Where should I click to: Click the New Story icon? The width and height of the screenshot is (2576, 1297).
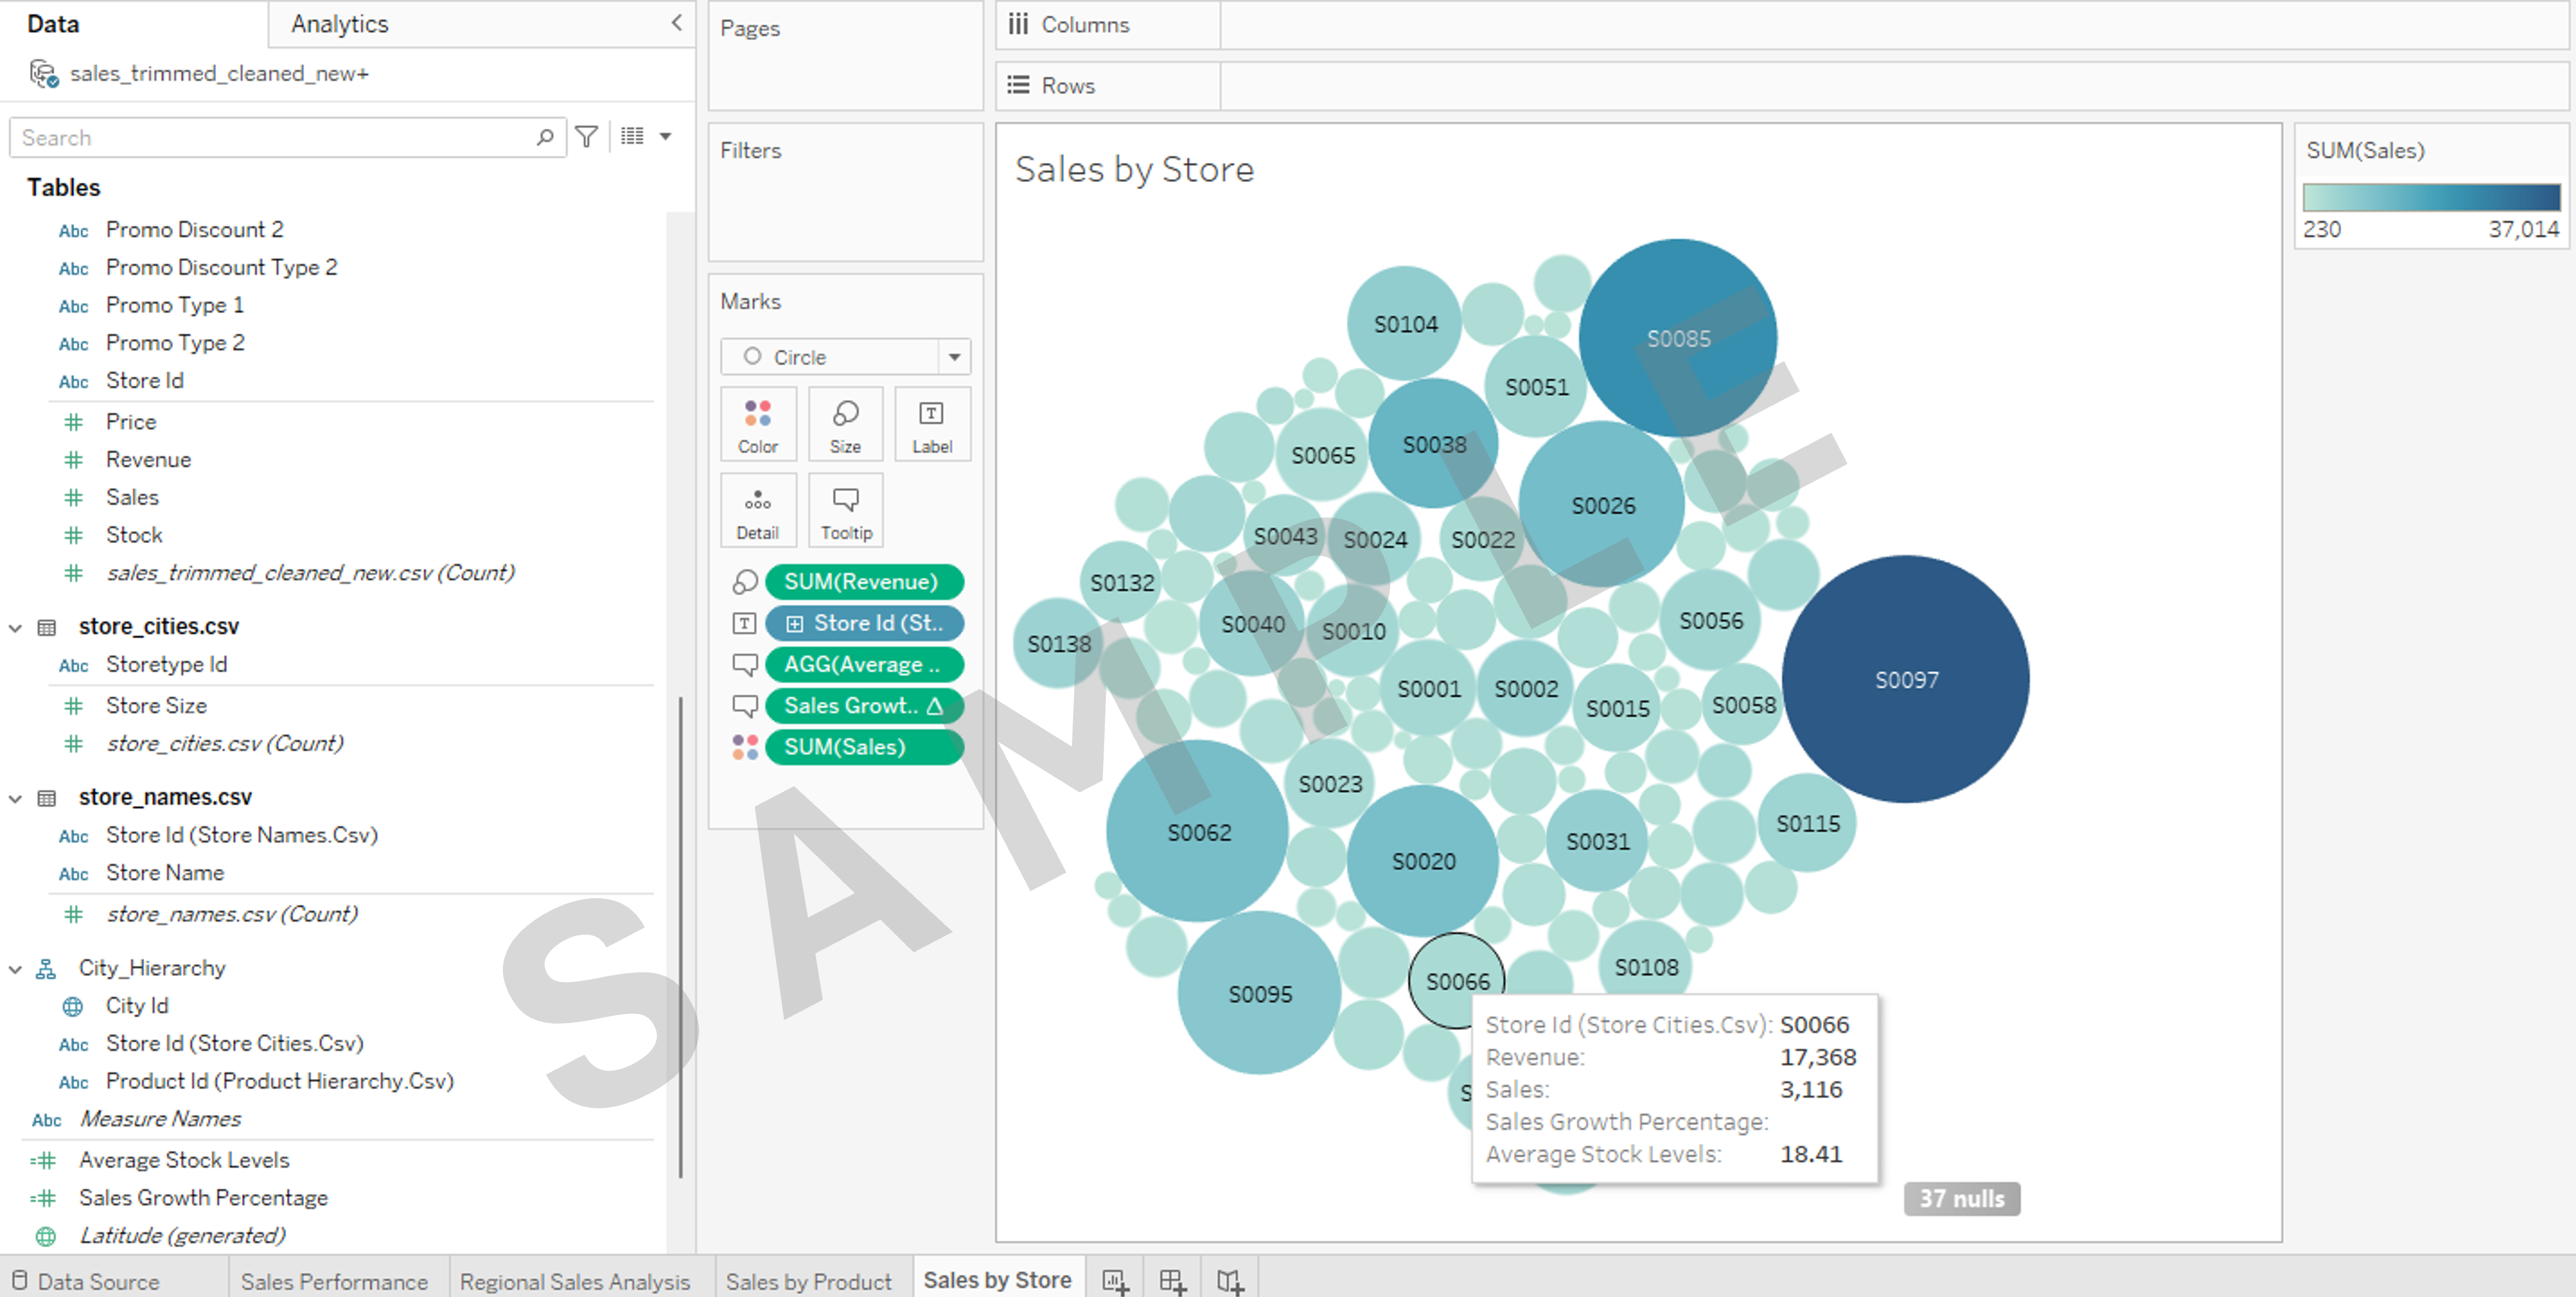click(x=1230, y=1281)
